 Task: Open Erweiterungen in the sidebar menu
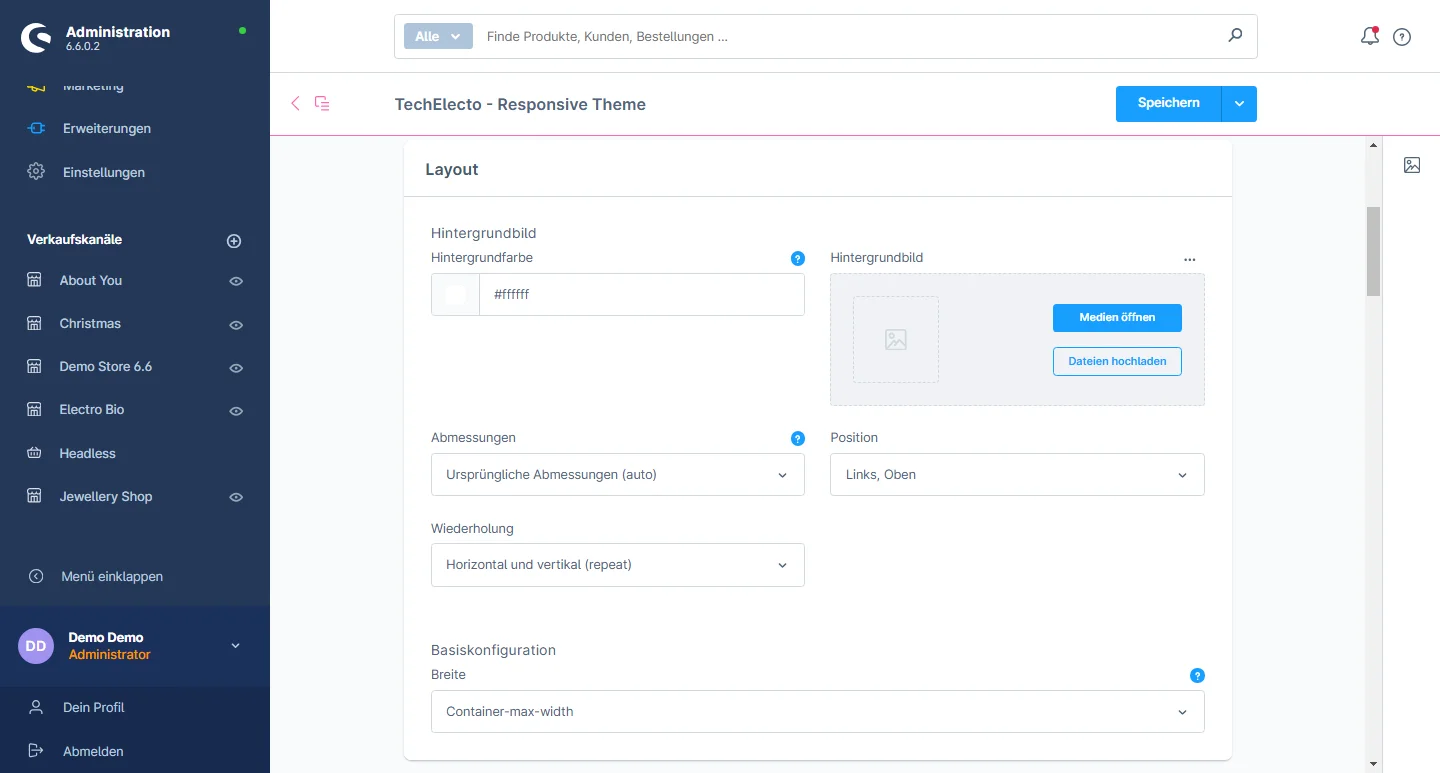point(106,129)
